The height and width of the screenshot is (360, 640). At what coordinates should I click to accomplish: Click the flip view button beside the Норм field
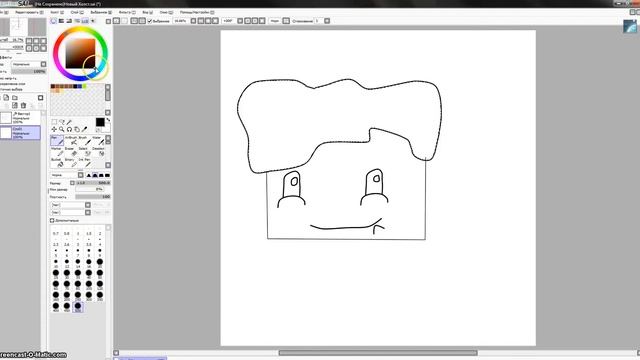click(286, 21)
